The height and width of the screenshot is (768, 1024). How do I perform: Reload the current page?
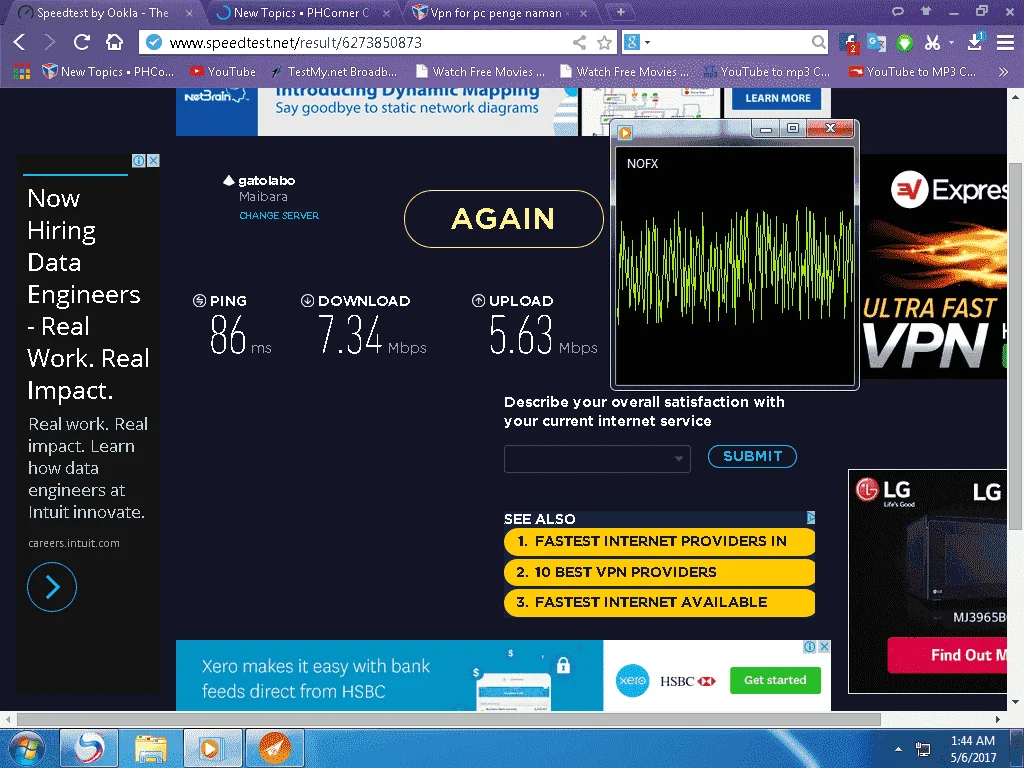(x=82, y=42)
